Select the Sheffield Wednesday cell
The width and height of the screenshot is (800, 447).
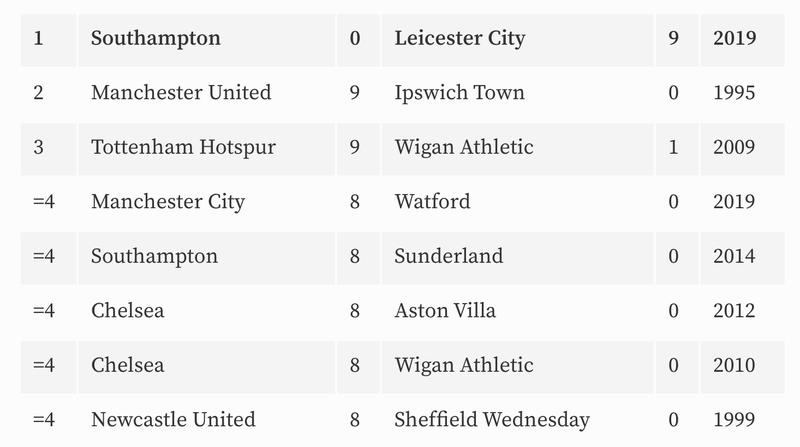pyautogui.click(x=517, y=421)
